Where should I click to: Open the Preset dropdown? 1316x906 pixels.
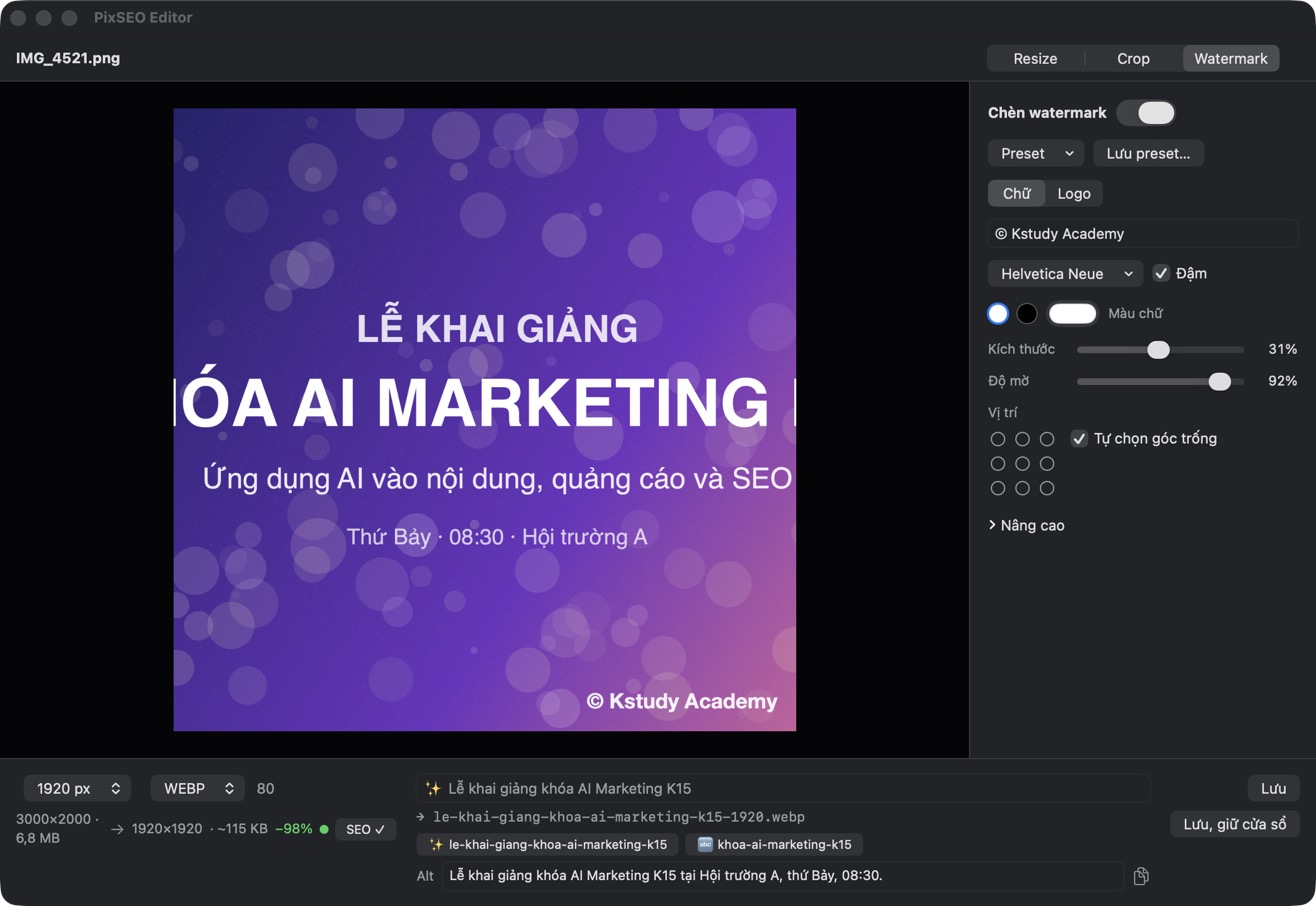point(1036,153)
